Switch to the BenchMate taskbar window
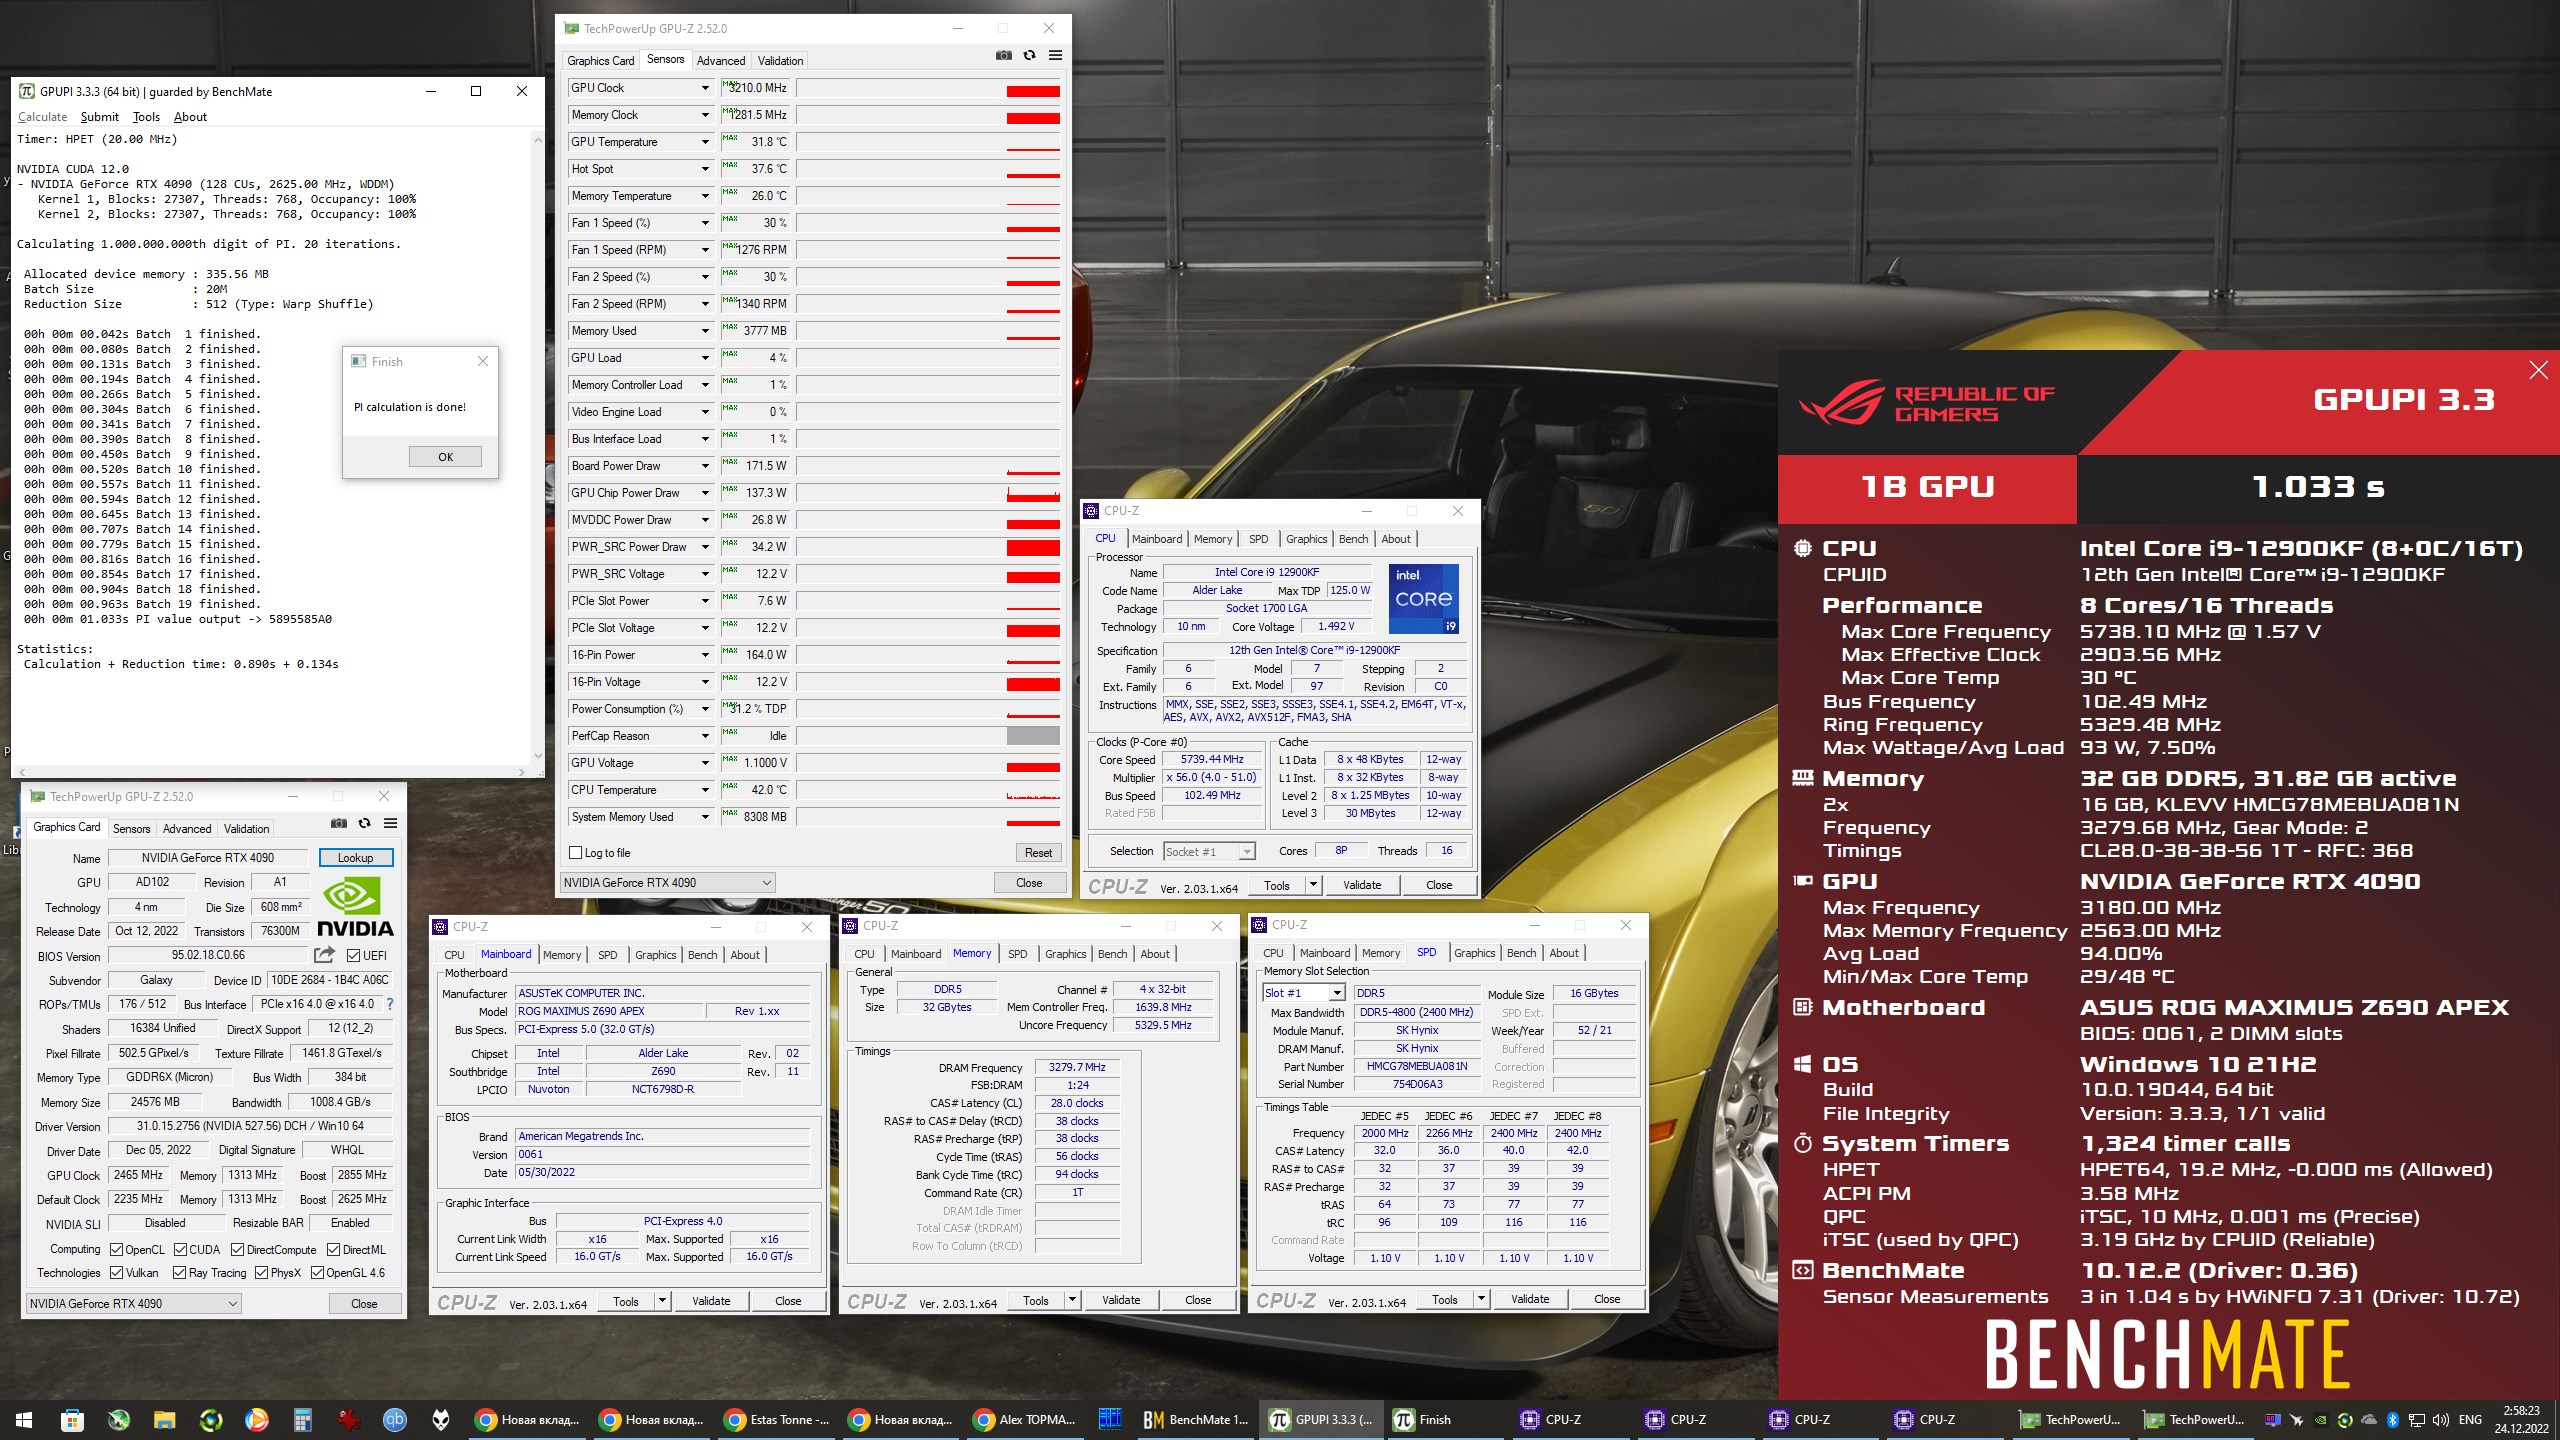This screenshot has height=1440, width=2560. pyautogui.click(x=1196, y=1420)
